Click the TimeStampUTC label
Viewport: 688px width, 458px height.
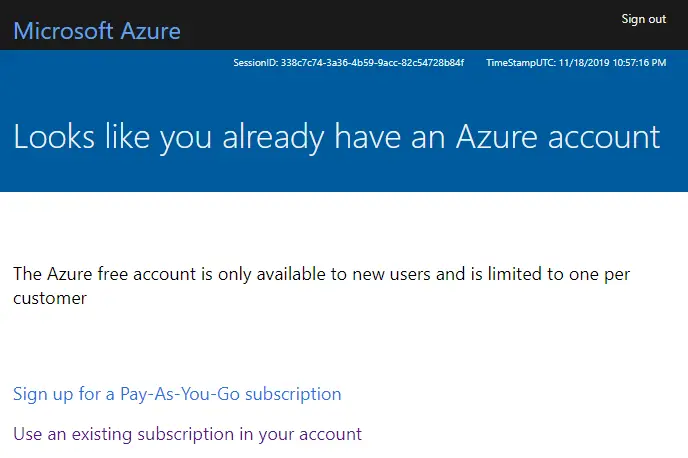coord(521,63)
